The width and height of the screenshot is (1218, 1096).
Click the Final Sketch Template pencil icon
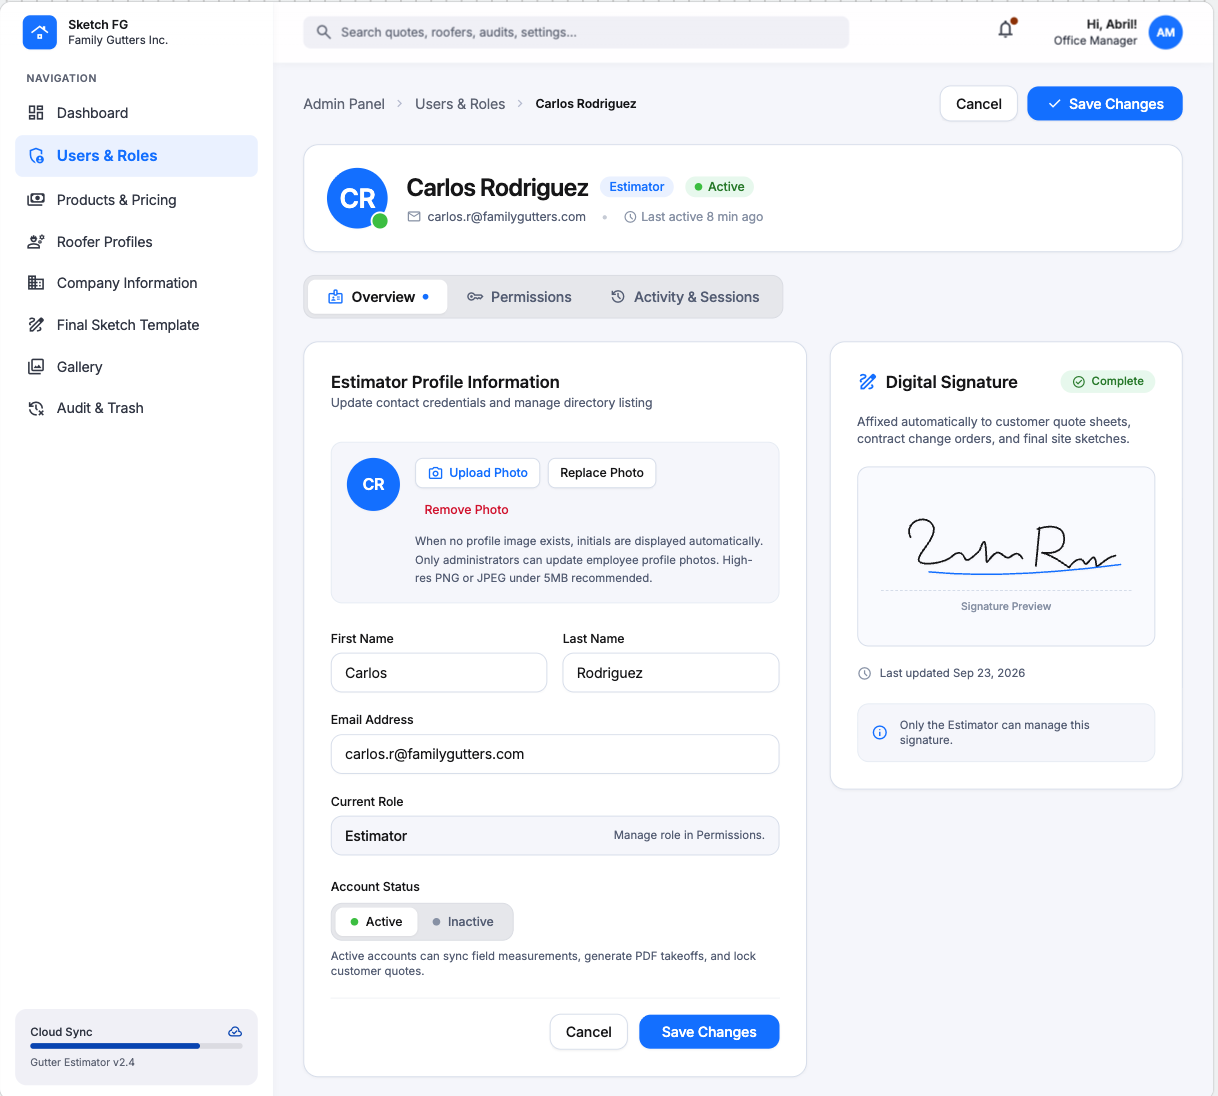(x=36, y=325)
